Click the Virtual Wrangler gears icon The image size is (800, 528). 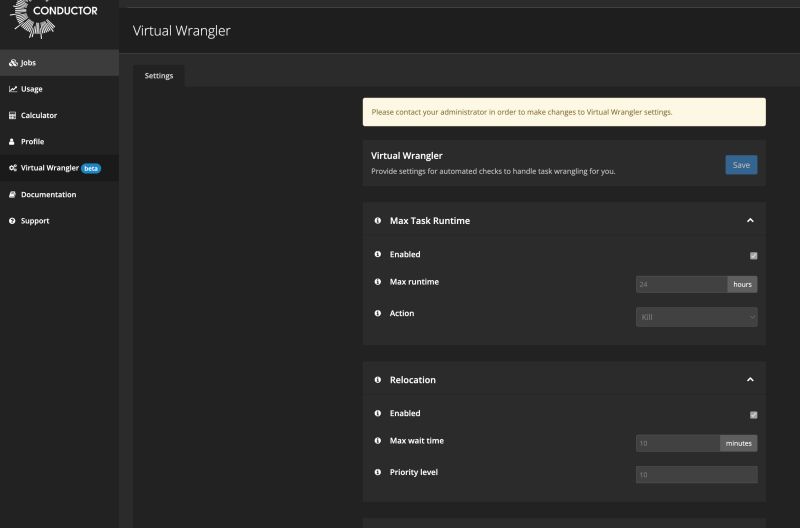coord(13,168)
